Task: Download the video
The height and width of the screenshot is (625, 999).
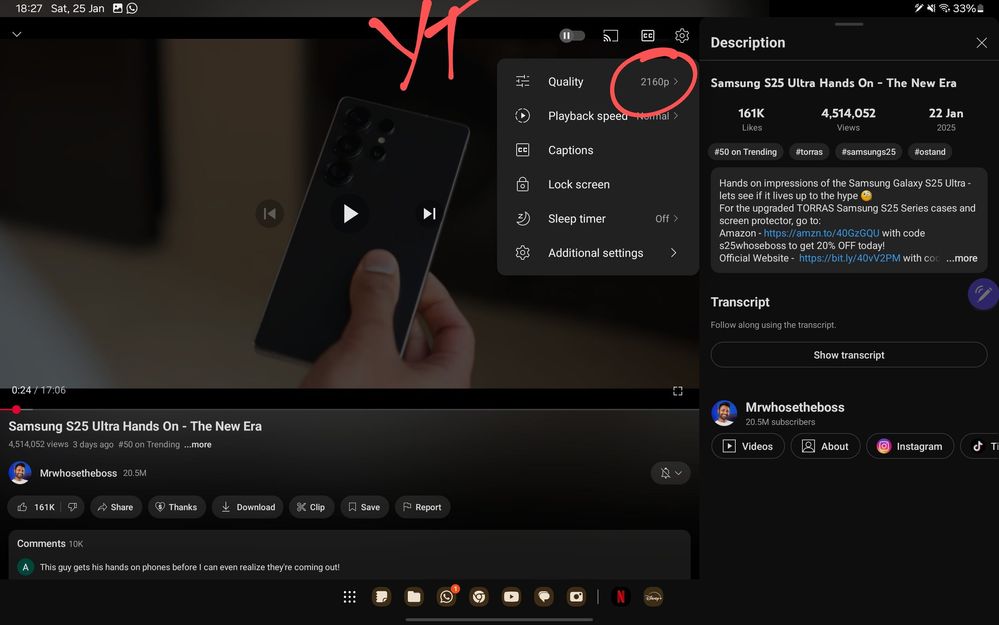Action: [248, 507]
